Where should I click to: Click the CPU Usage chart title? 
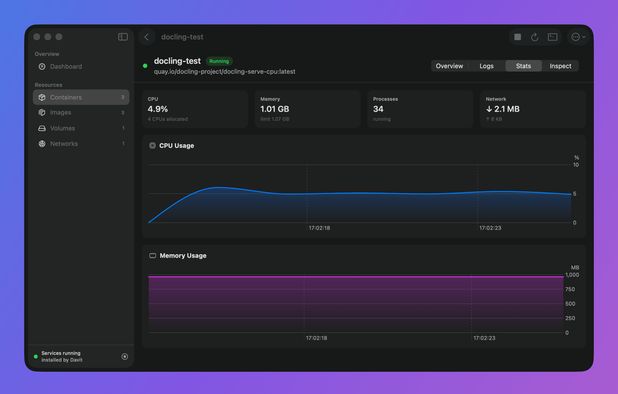pyautogui.click(x=177, y=146)
